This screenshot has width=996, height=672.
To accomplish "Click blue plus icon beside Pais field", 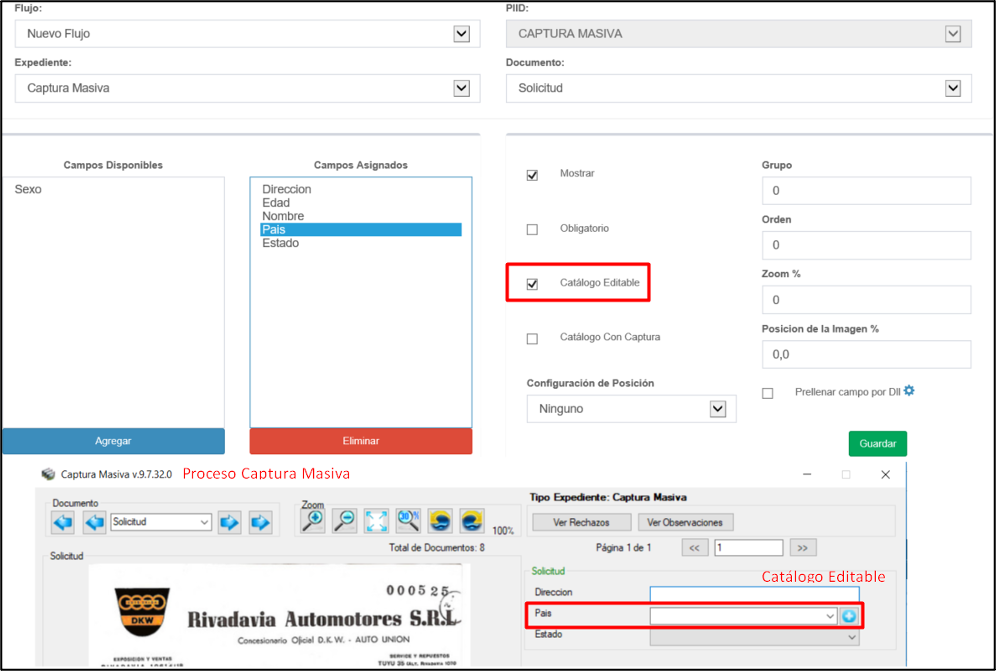I will [x=850, y=616].
